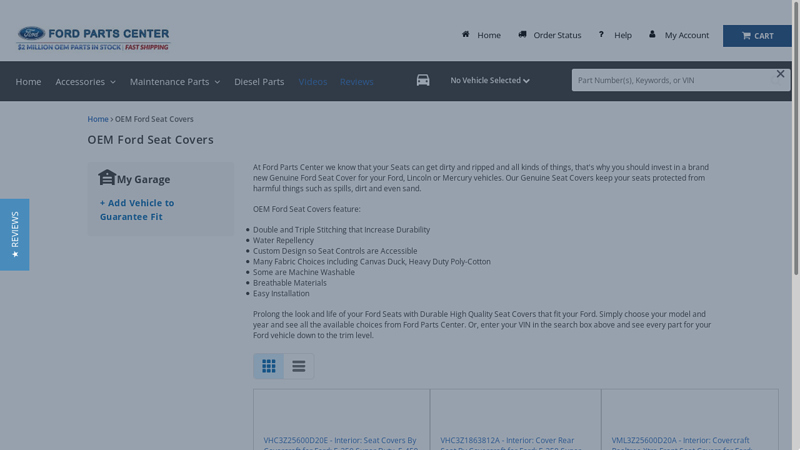Open the side Reviews tab
Viewport: 800px width, 450px height.
(x=14, y=234)
